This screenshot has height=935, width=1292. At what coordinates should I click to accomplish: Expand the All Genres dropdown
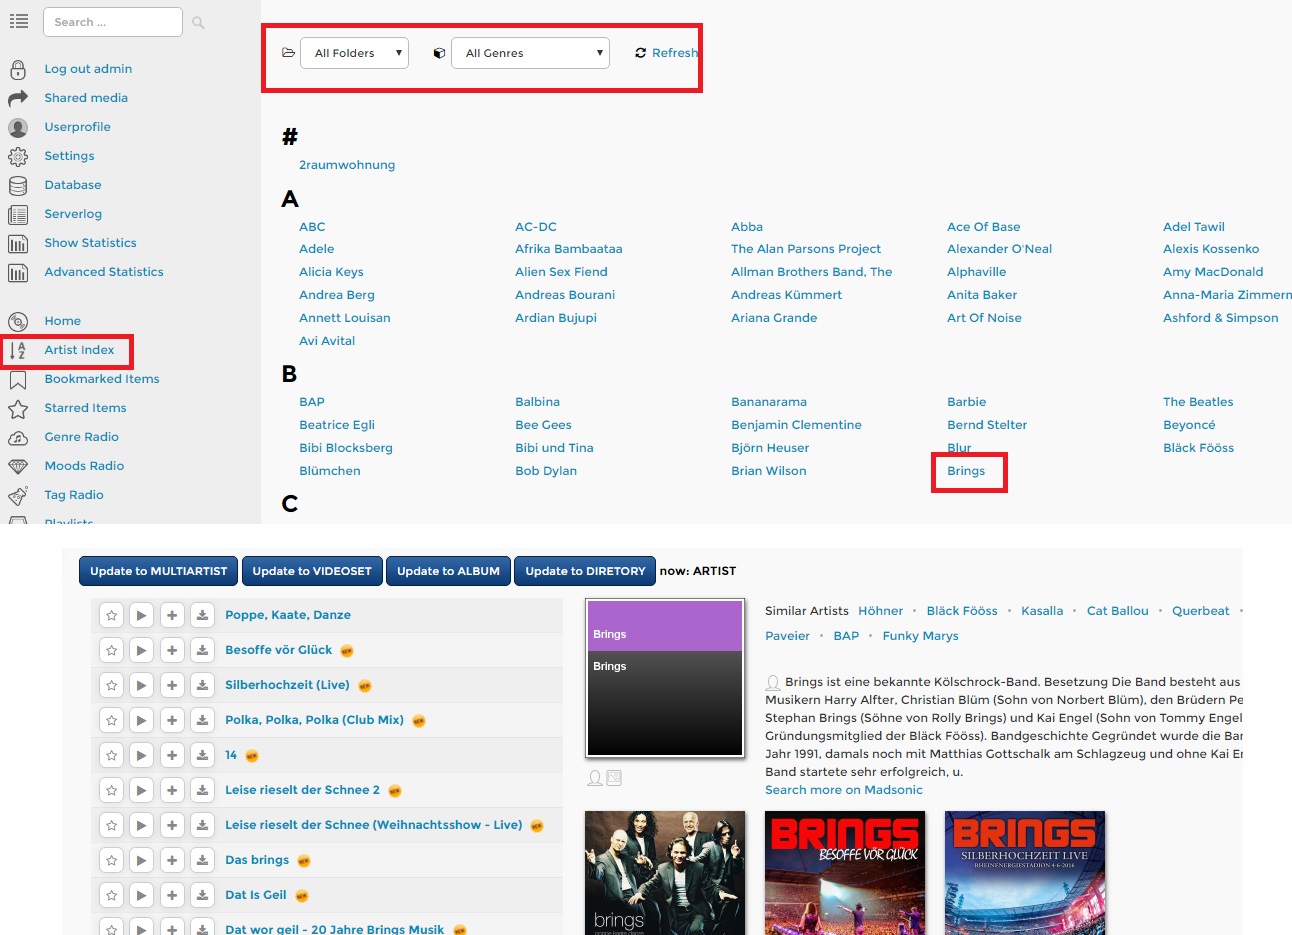(531, 53)
